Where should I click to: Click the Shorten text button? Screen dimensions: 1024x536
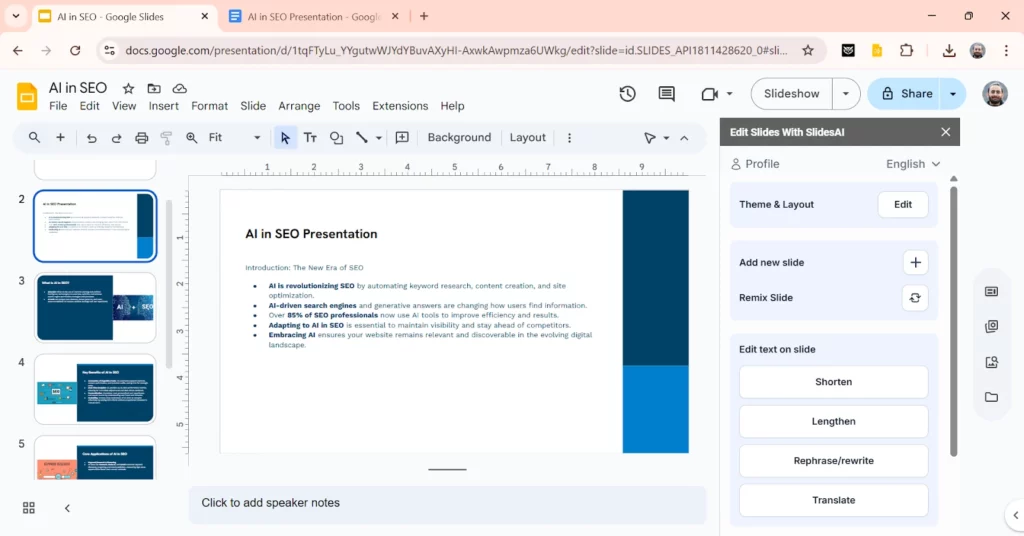click(x=833, y=382)
